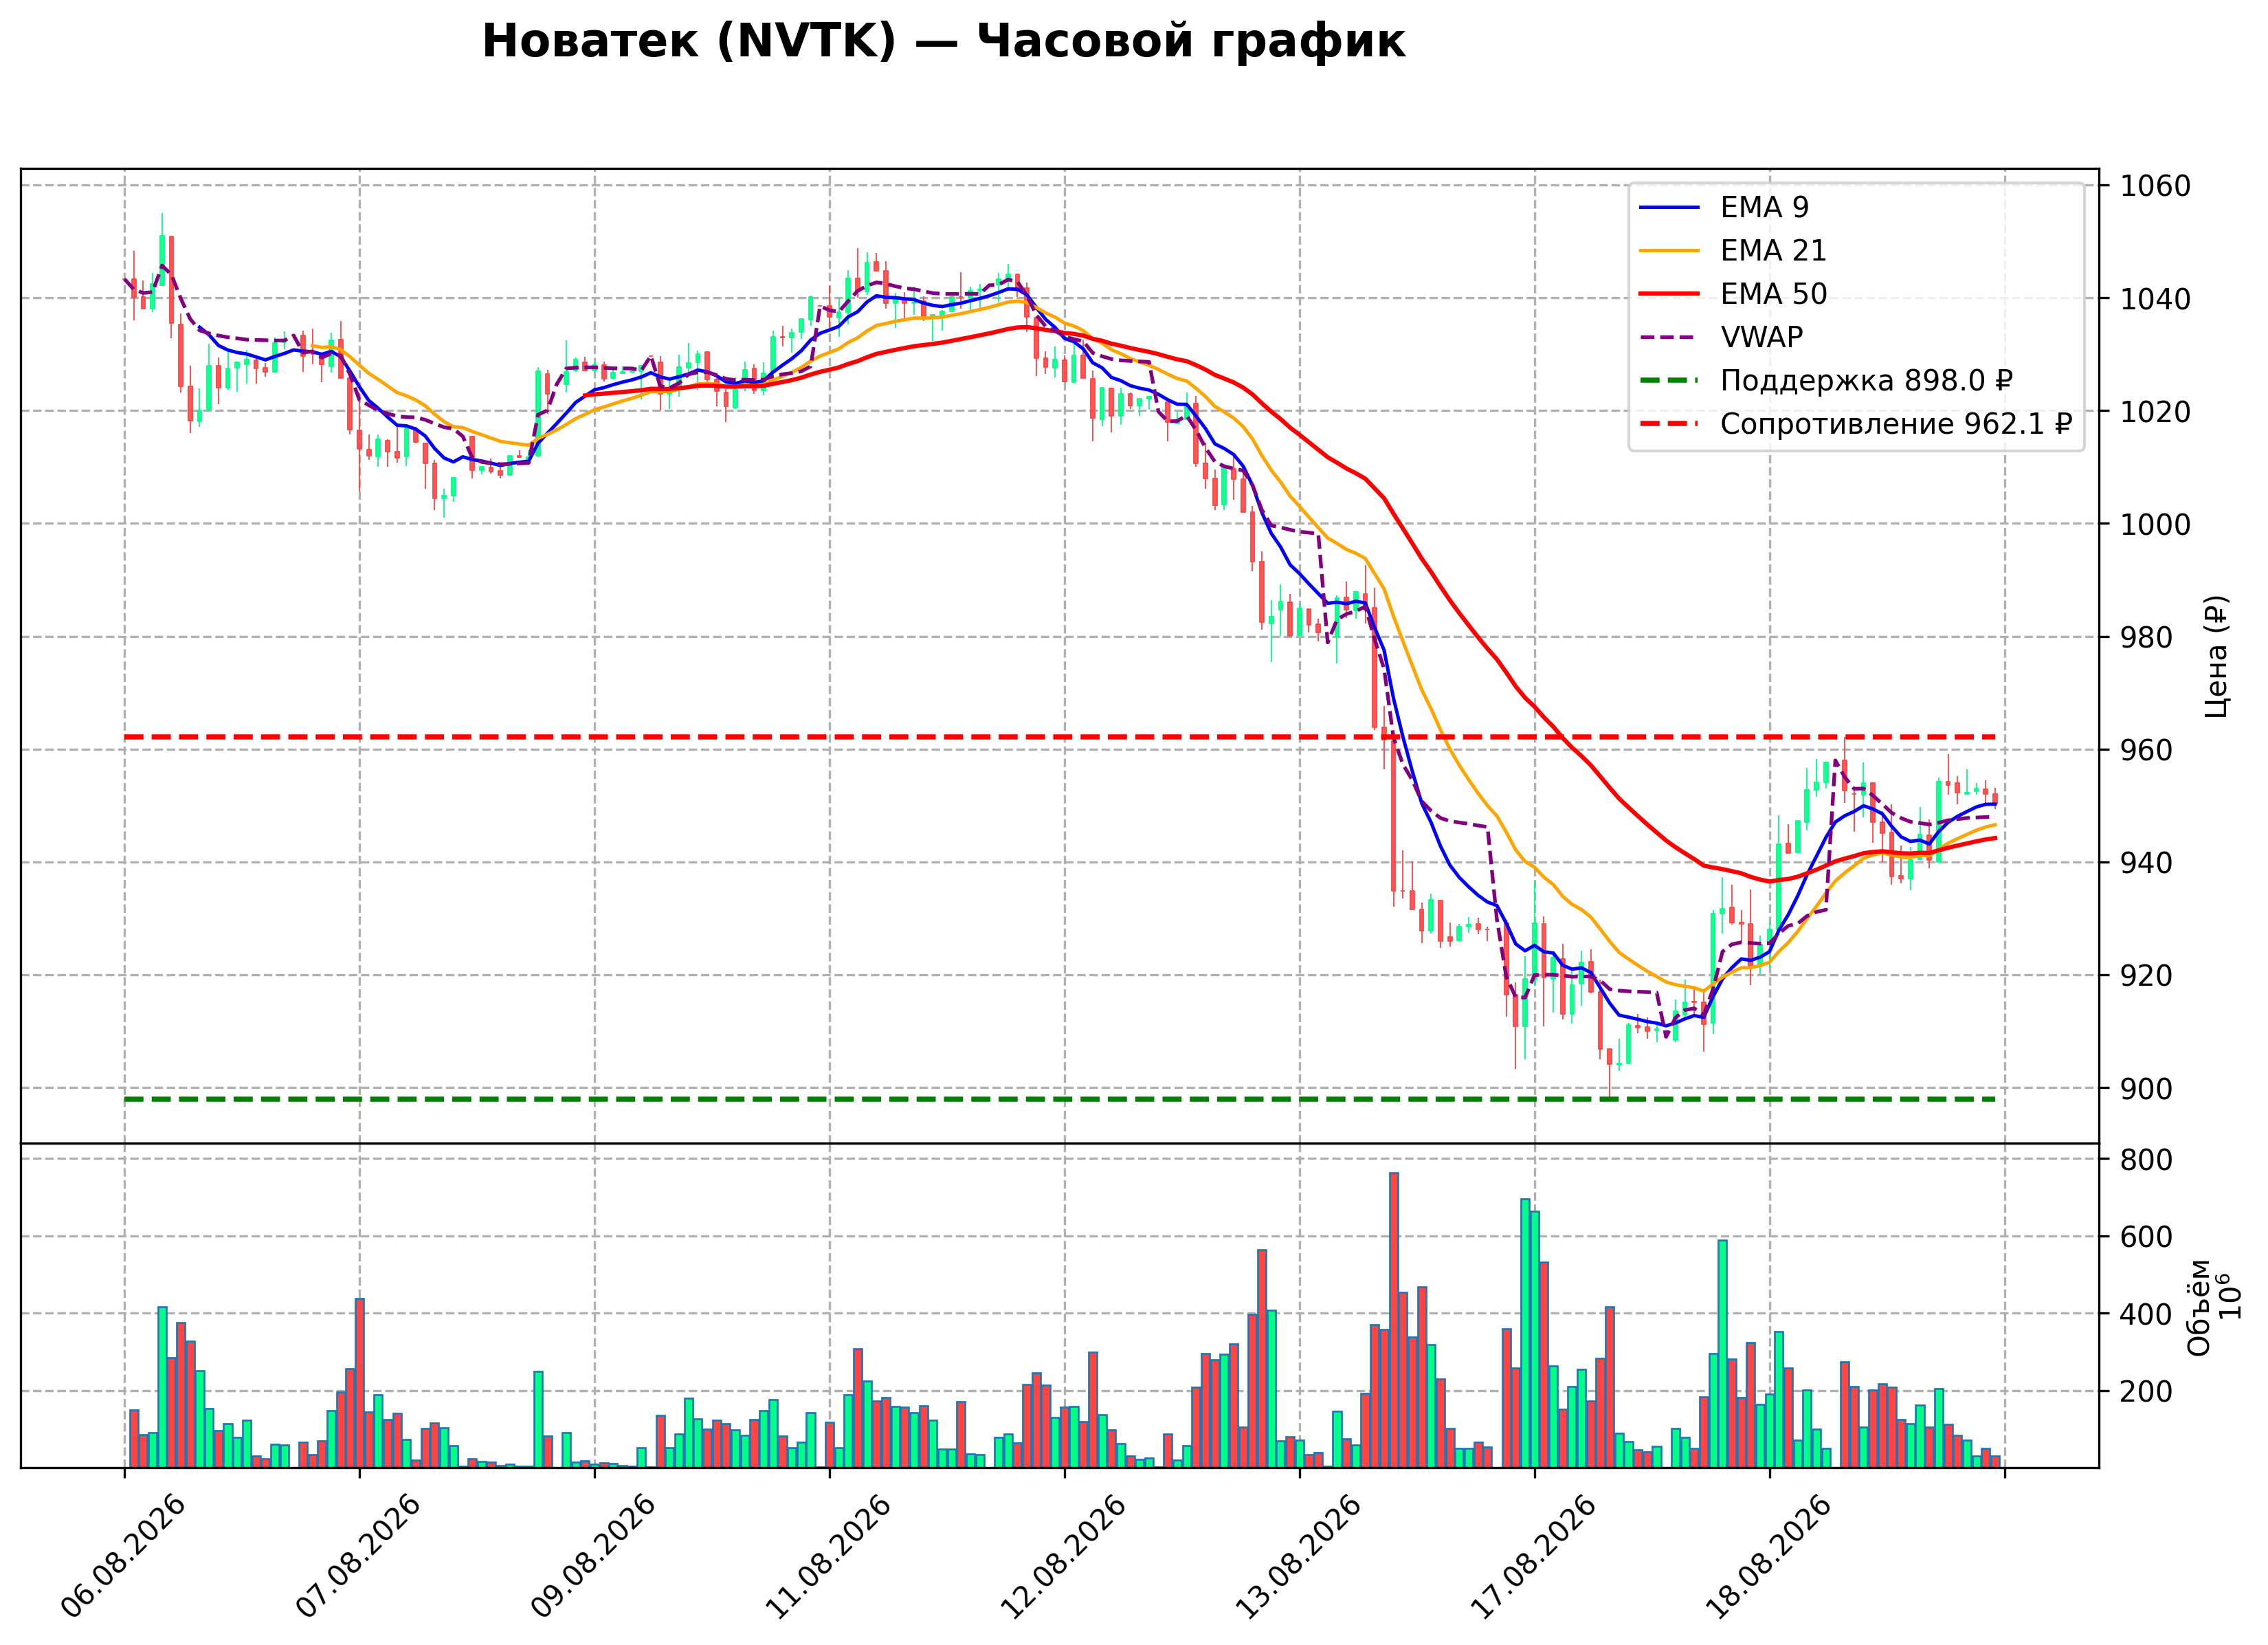Click the price axis value '960'
Viewport: 2268px width, 1645px height.
pyautogui.click(x=2147, y=750)
